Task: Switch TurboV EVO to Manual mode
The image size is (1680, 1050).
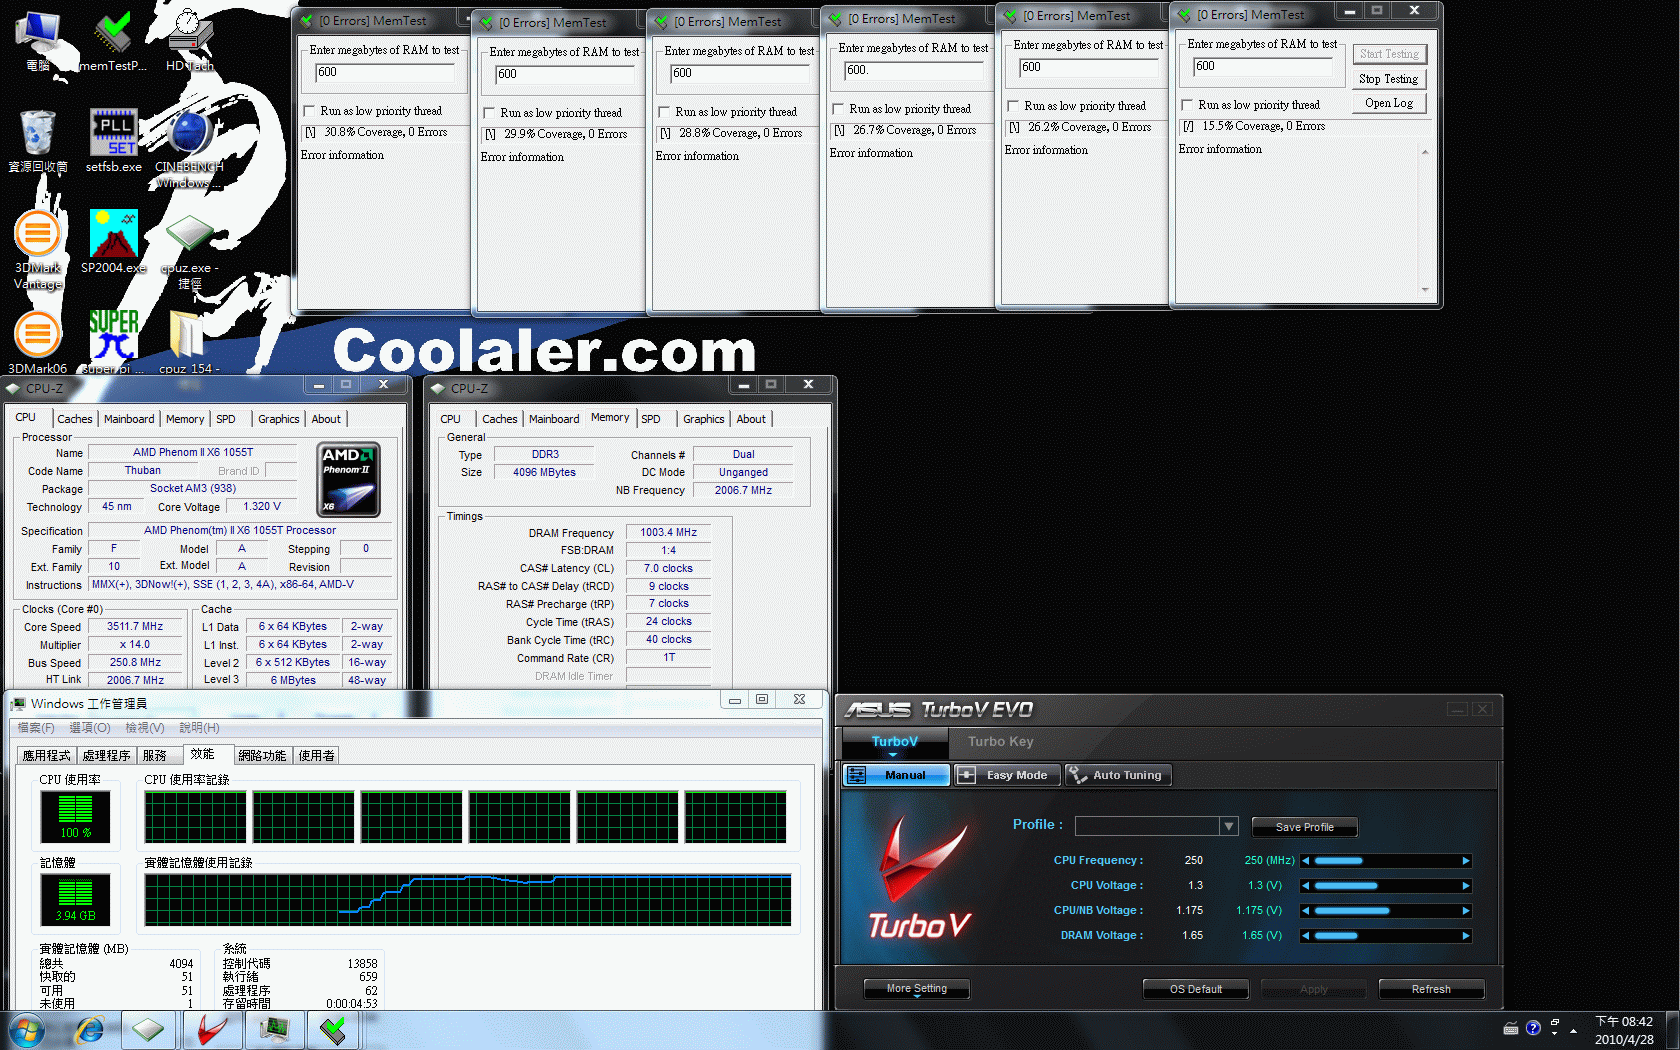Action: 896,775
